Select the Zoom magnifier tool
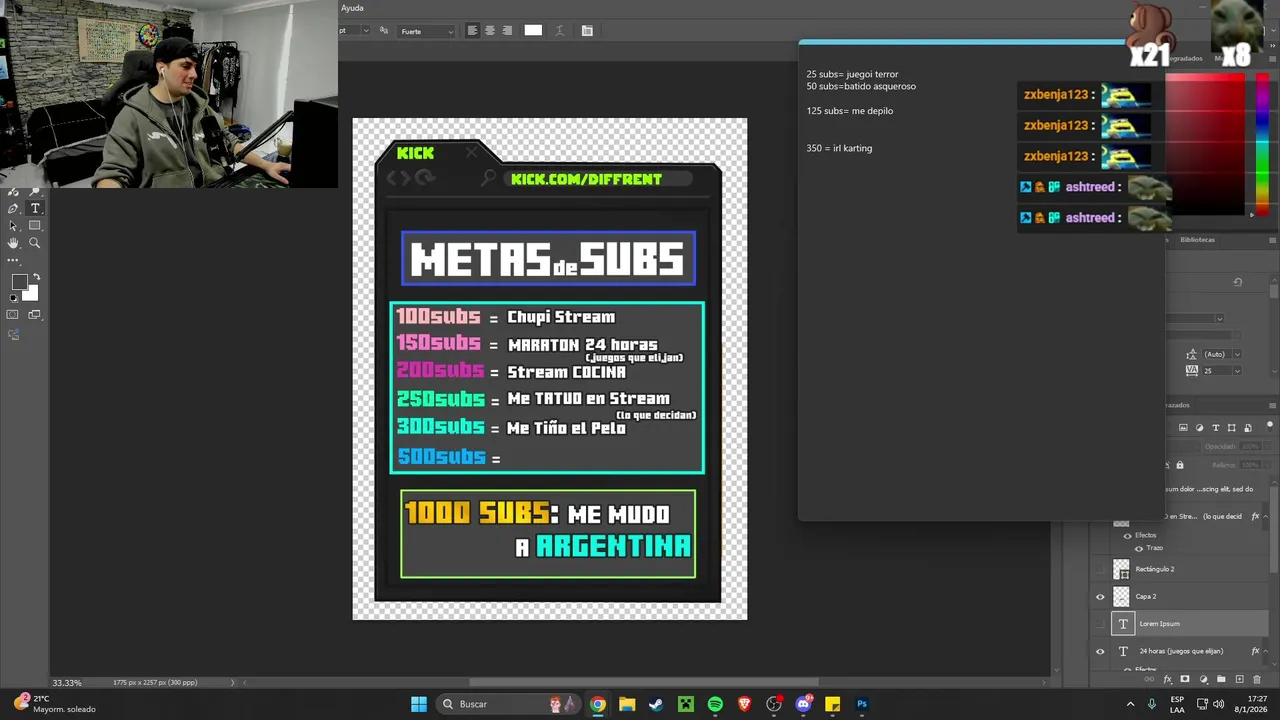This screenshot has height=720, width=1280. tap(34, 243)
